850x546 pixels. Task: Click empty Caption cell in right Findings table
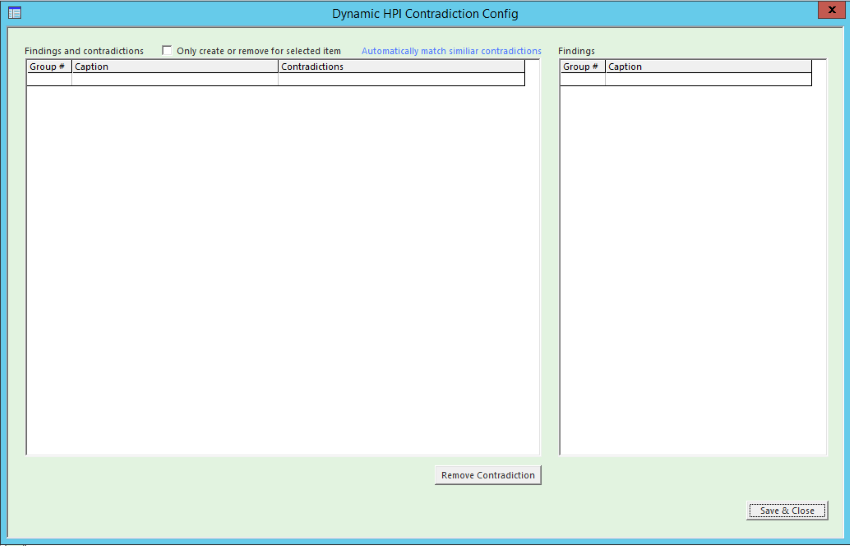click(709, 79)
